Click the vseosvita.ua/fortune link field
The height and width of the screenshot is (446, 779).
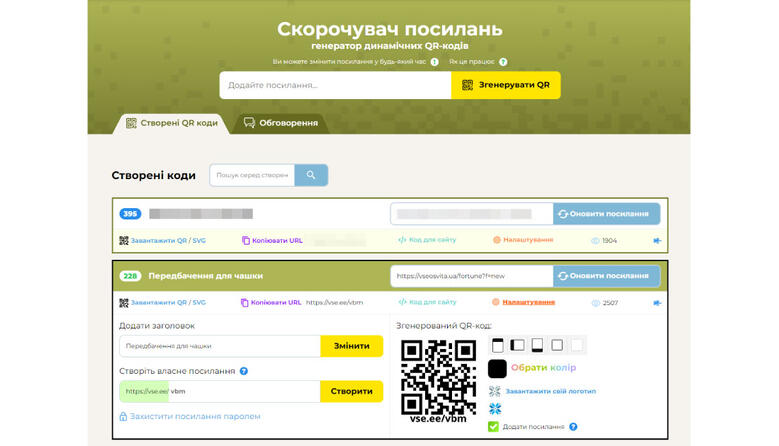click(x=471, y=276)
